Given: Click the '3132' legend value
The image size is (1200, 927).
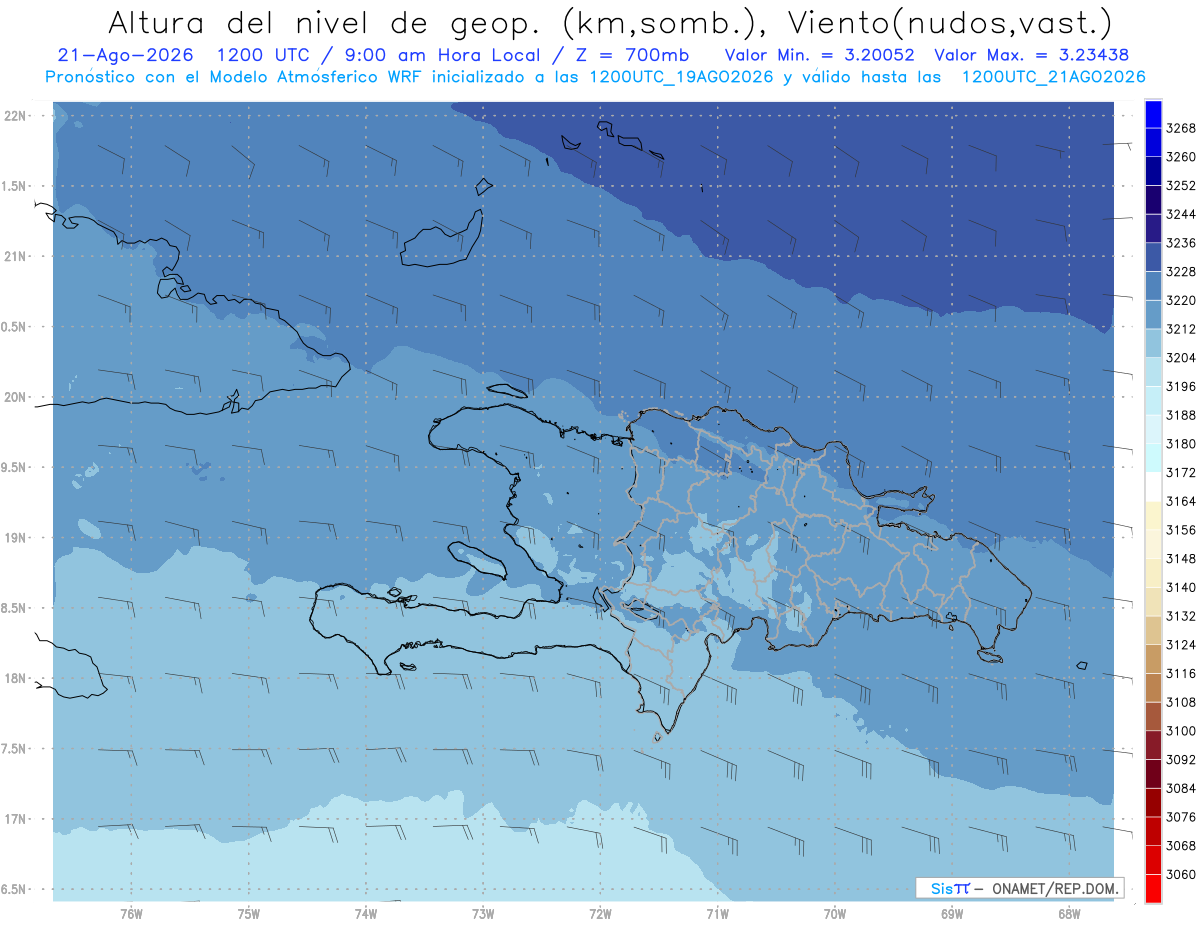Looking at the screenshot, I should 1181,616.
